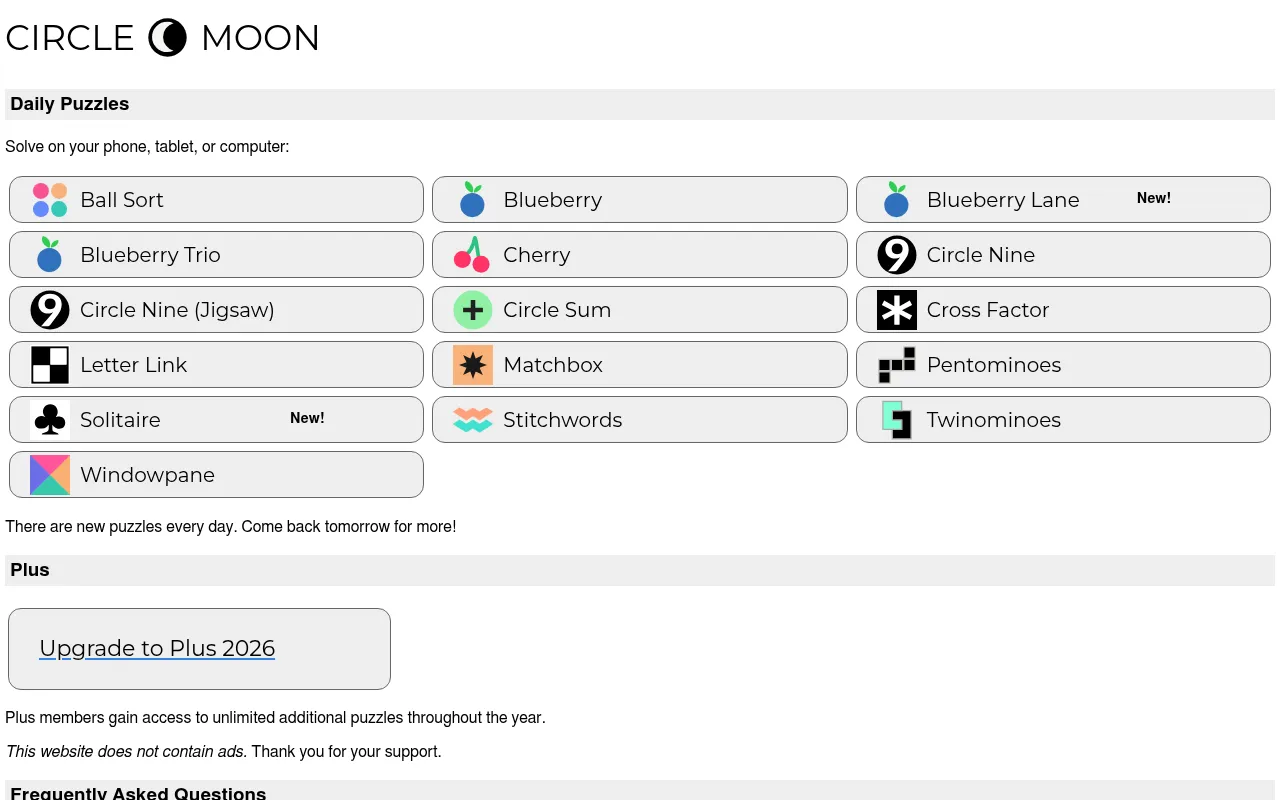1280x800 pixels.
Task: Click the crescent moon logo icon
Action: [x=168, y=38]
